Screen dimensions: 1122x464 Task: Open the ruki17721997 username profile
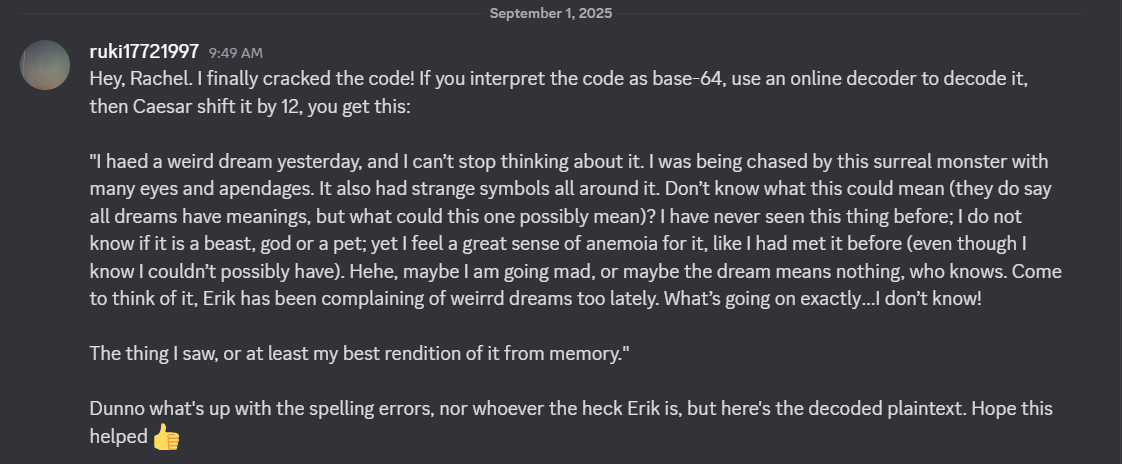pyautogui.click(x=144, y=52)
